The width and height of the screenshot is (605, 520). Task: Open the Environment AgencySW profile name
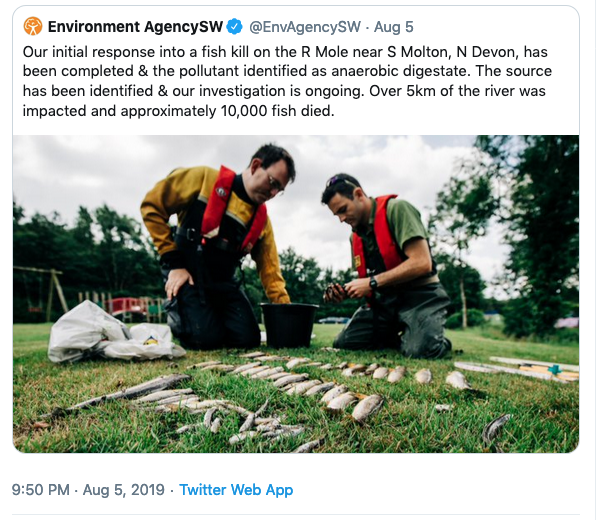click(x=135, y=25)
